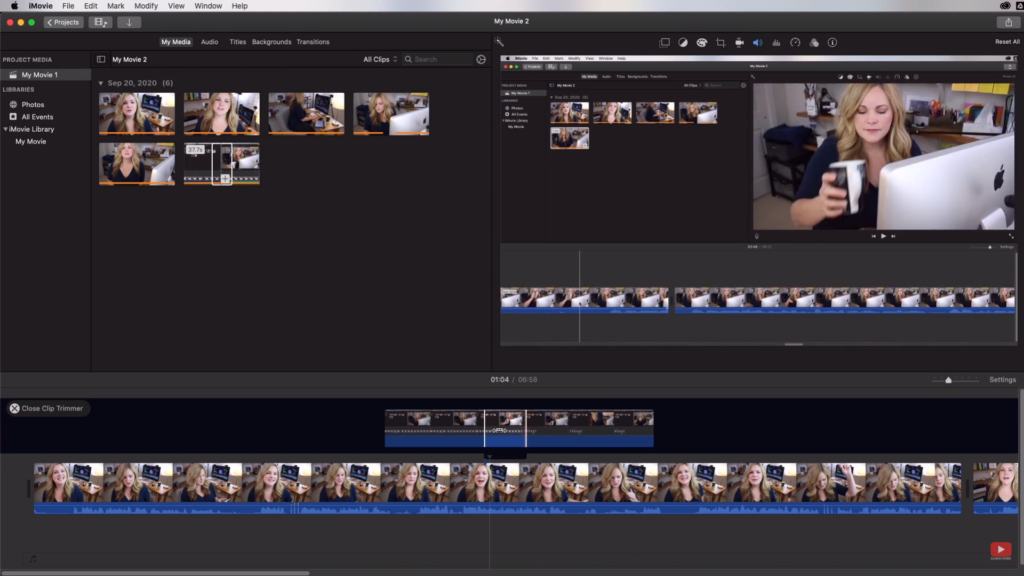Select the last partially visible timeline clip
This screenshot has width=1024, height=576.
tap(995, 488)
